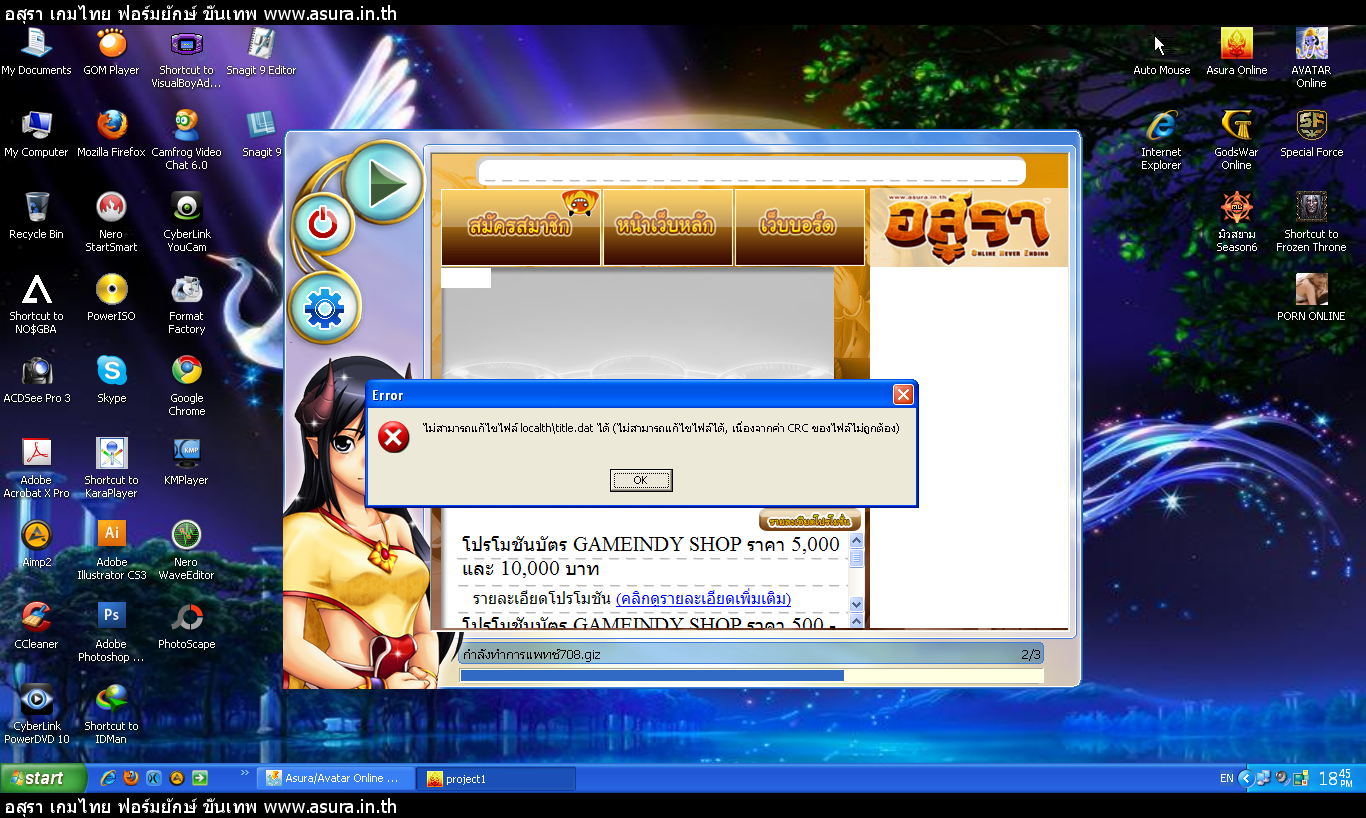
Task: Switch to Asura/Avatar Online taskbar button
Action: coord(334,778)
